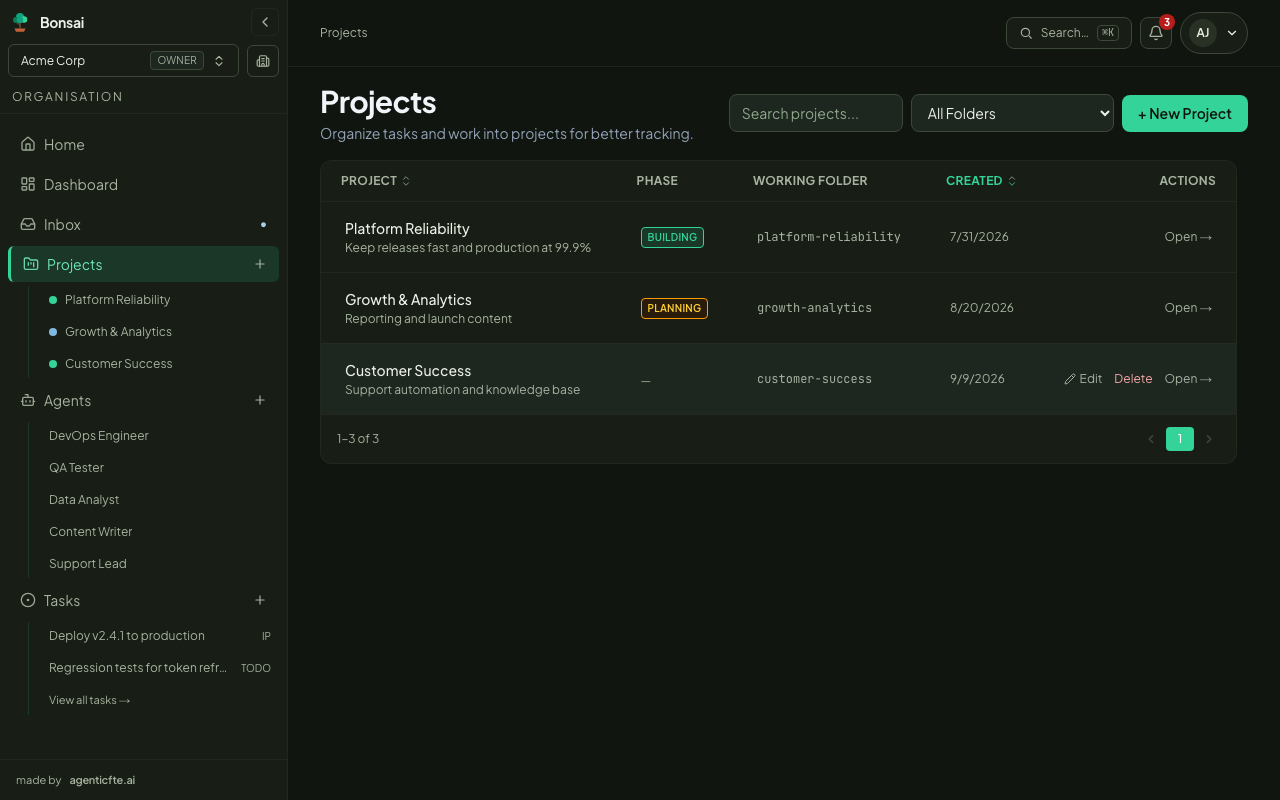Delete the Customer Success project
This screenshot has width=1280, height=800.
[x=1133, y=379]
